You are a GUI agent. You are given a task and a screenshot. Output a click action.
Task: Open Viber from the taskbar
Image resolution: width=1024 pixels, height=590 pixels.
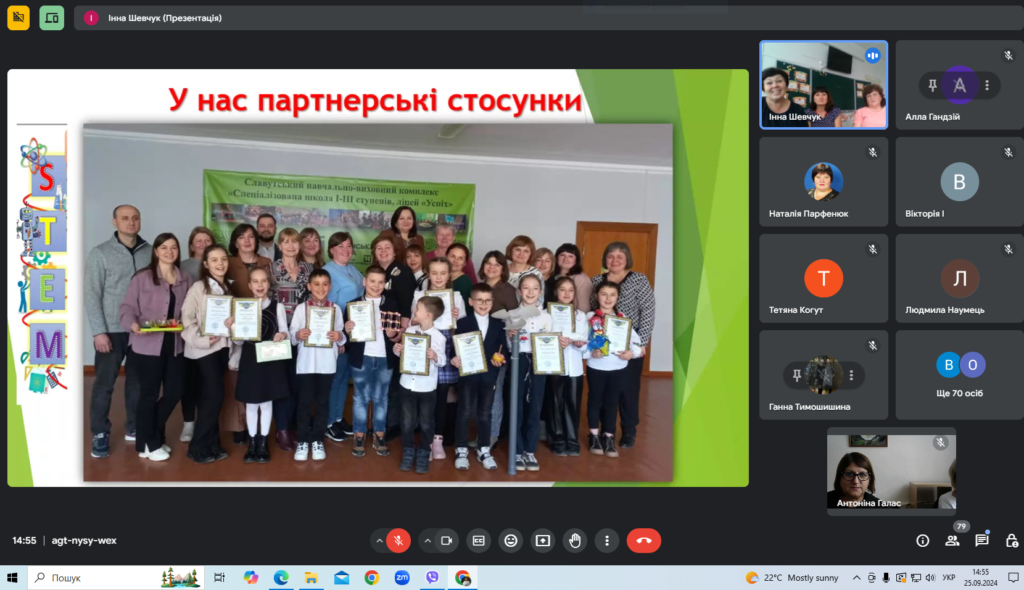click(432, 578)
